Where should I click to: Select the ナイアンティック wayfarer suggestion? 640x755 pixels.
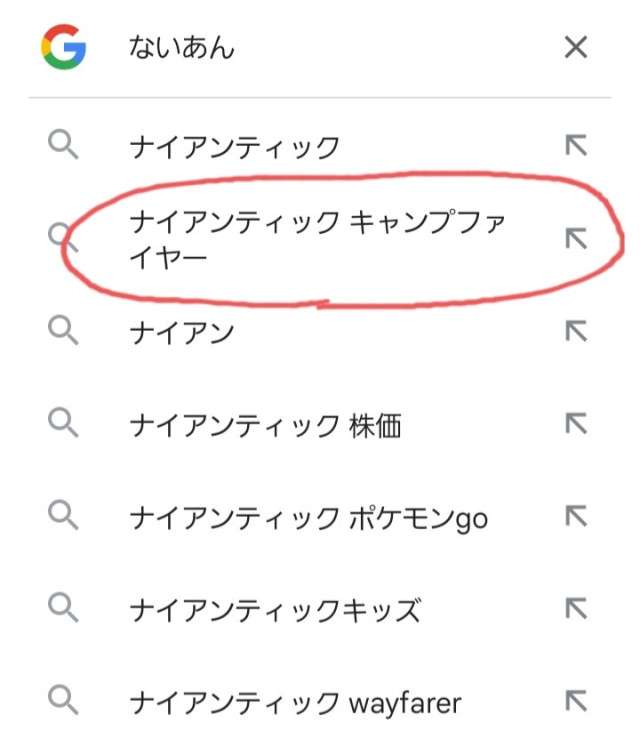click(295, 703)
